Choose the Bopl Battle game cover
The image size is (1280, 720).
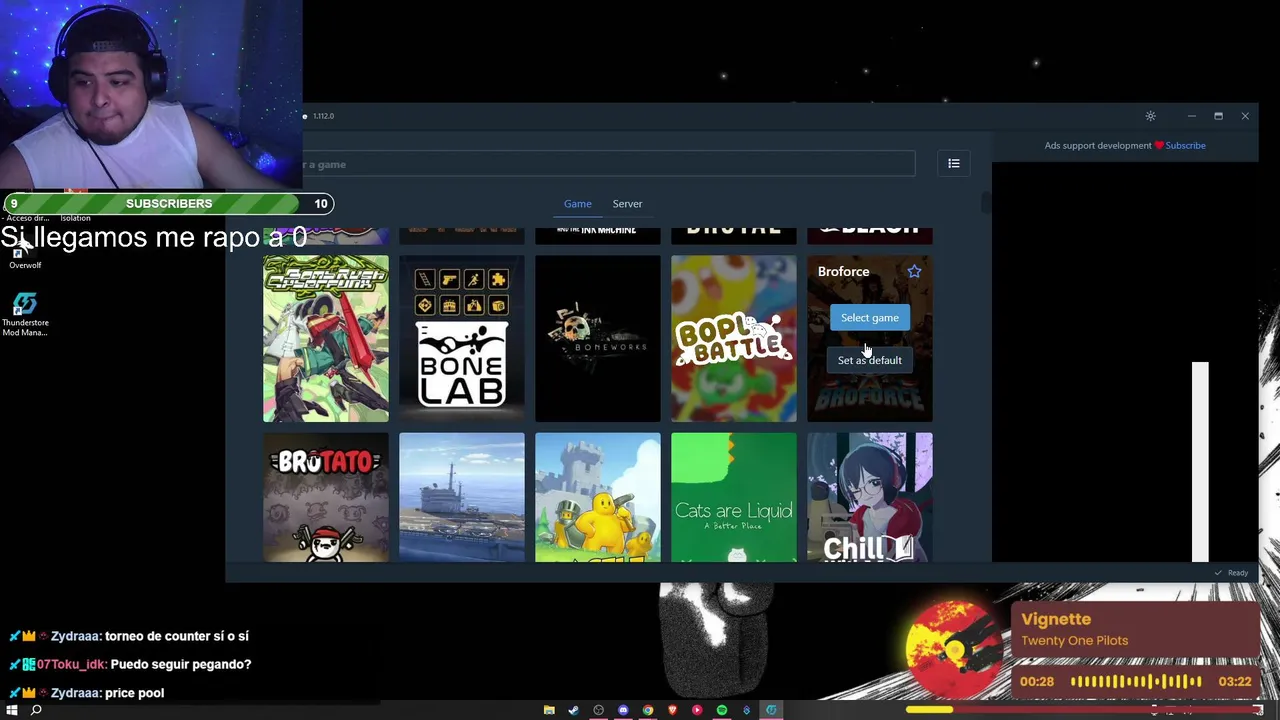pos(734,338)
